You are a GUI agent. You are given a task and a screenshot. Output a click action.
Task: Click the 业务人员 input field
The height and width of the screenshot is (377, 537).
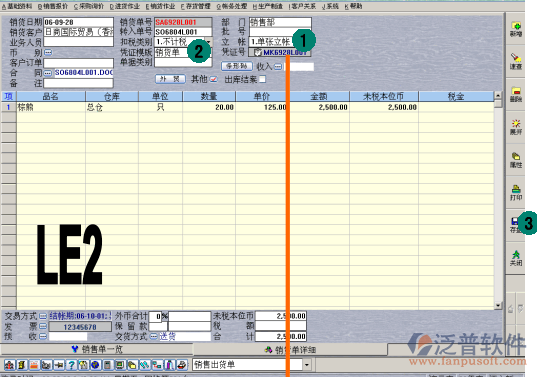(78, 42)
